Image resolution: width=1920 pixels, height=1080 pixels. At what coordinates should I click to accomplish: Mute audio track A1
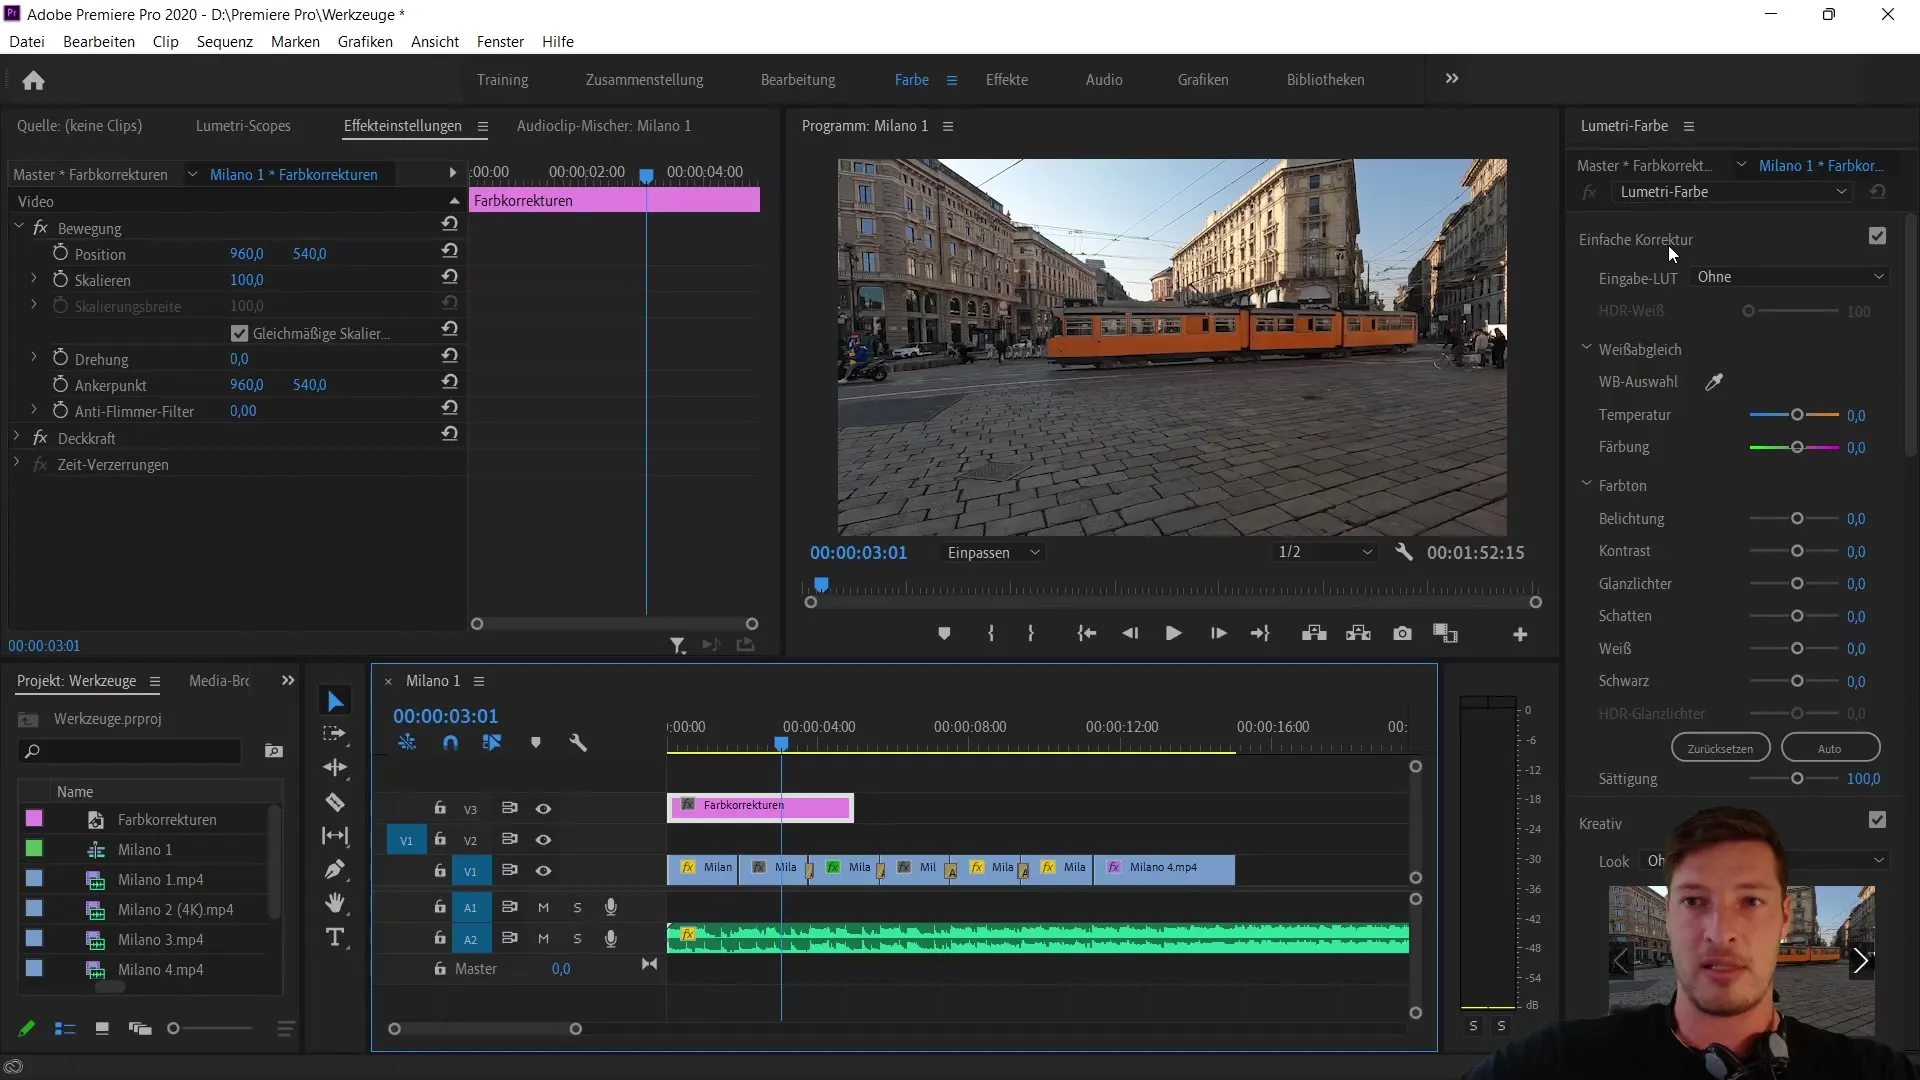(543, 908)
